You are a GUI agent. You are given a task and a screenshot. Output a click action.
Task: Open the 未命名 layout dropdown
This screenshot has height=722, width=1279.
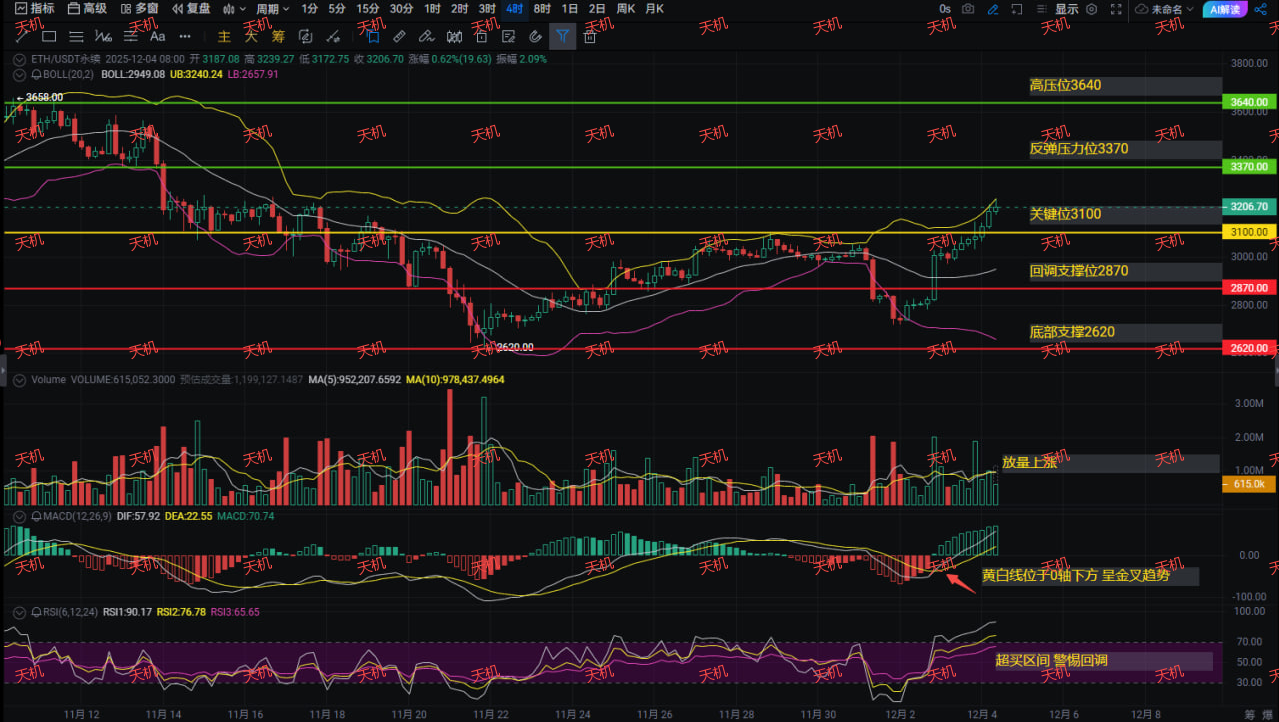[1165, 9]
